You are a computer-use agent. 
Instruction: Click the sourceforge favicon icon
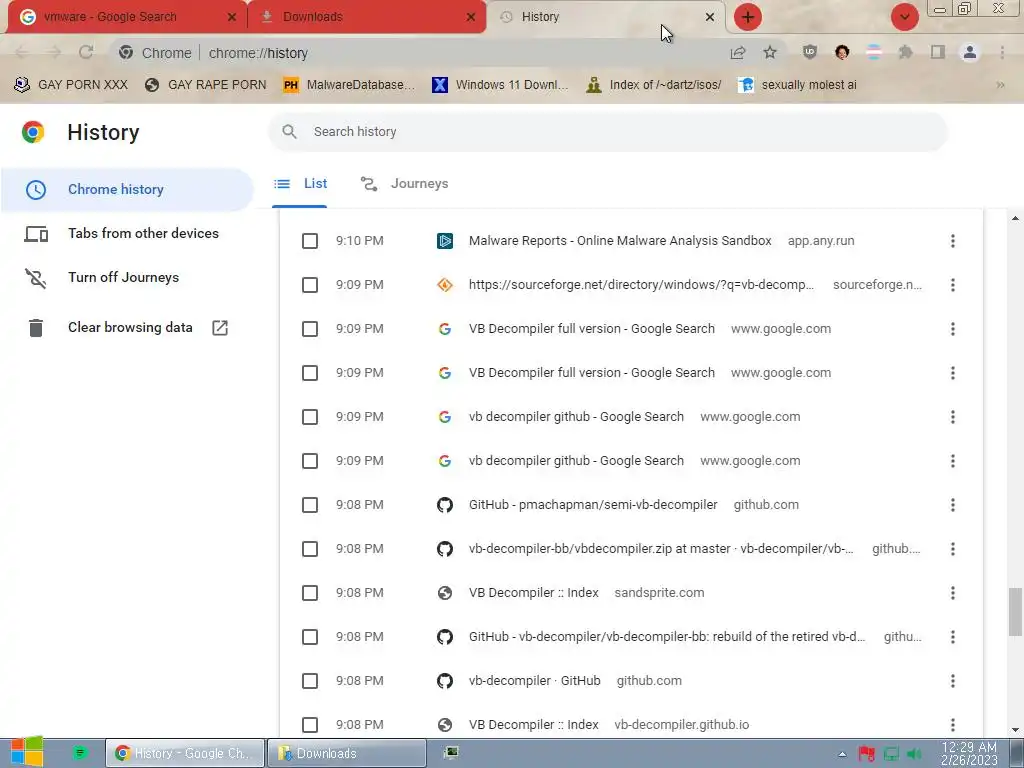[445, 285]
